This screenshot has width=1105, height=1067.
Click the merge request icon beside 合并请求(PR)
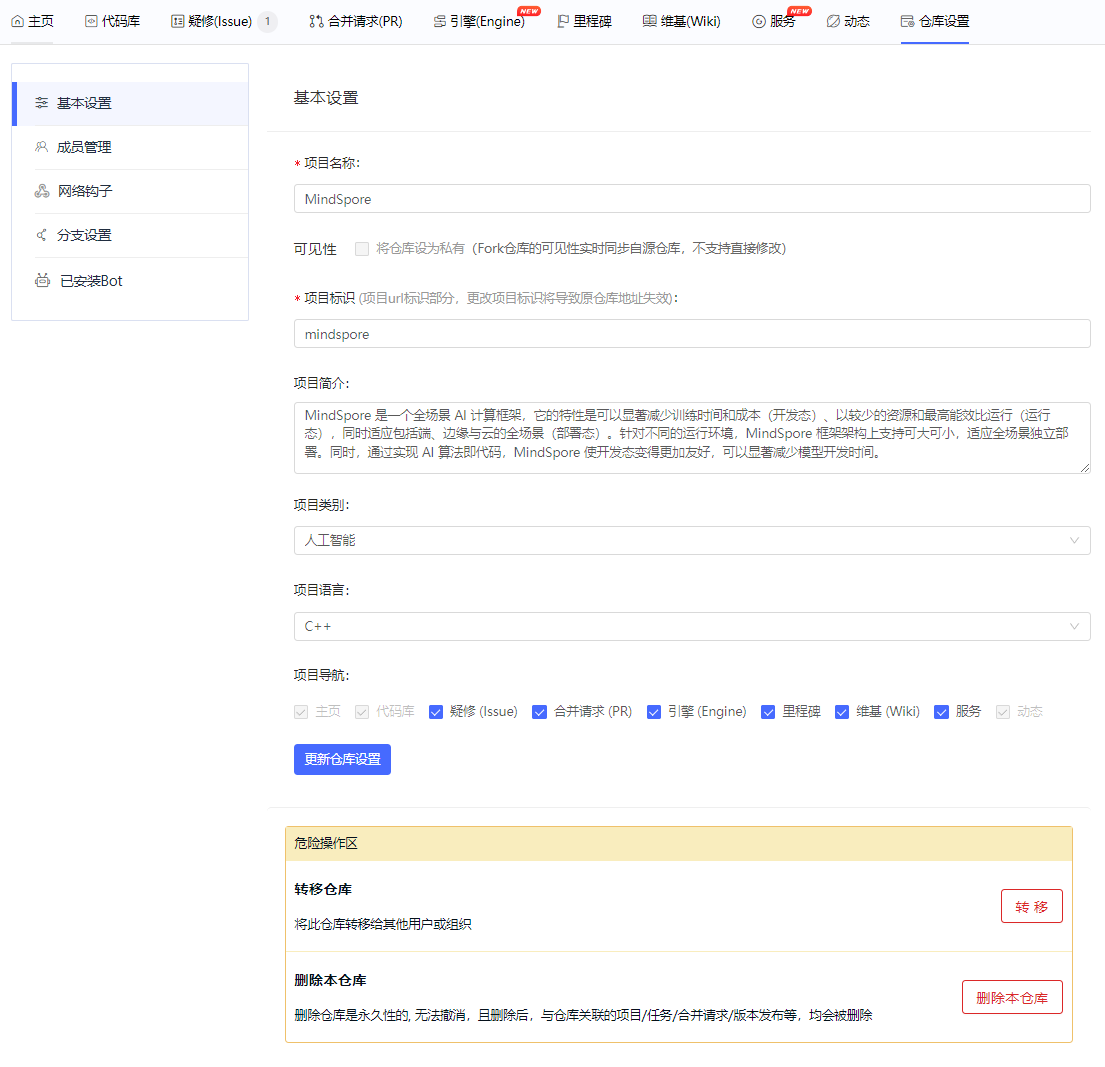tap(316, 21)
